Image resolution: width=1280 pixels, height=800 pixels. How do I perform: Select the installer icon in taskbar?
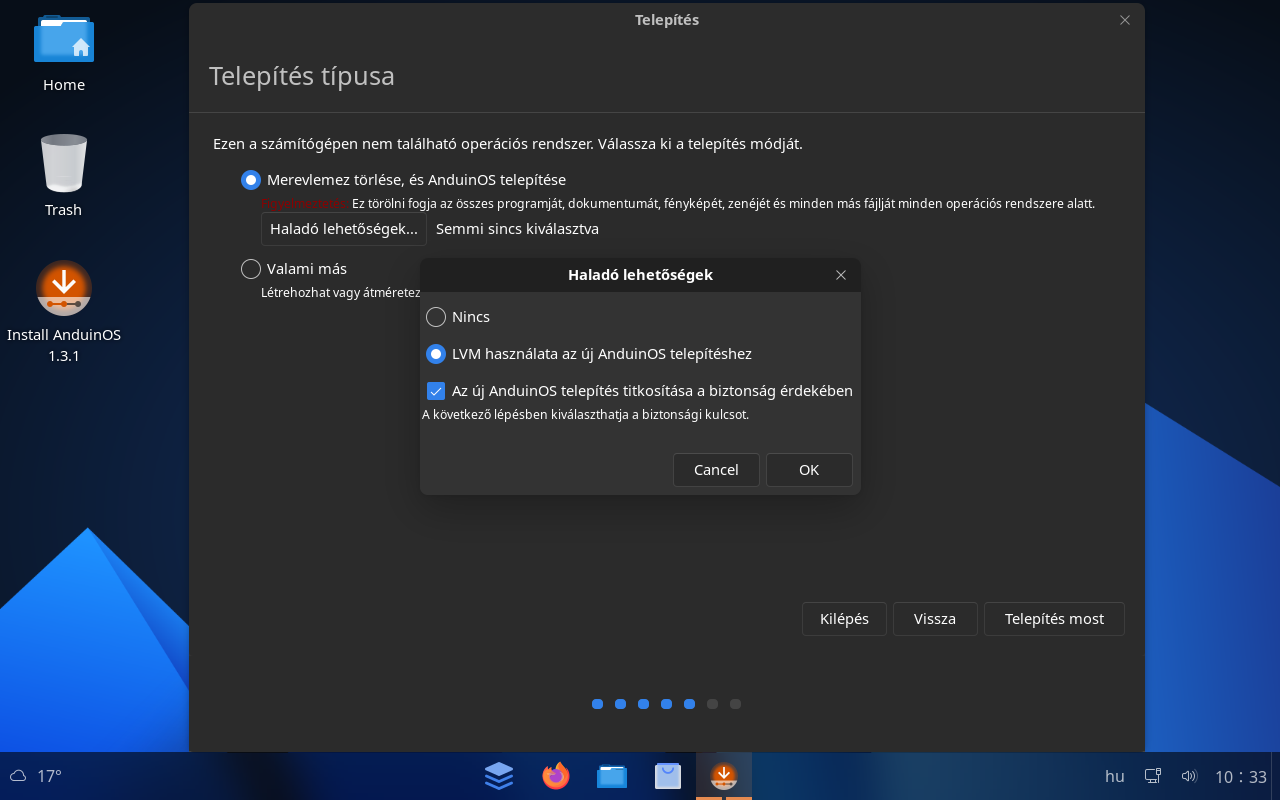tap(723, 776)
